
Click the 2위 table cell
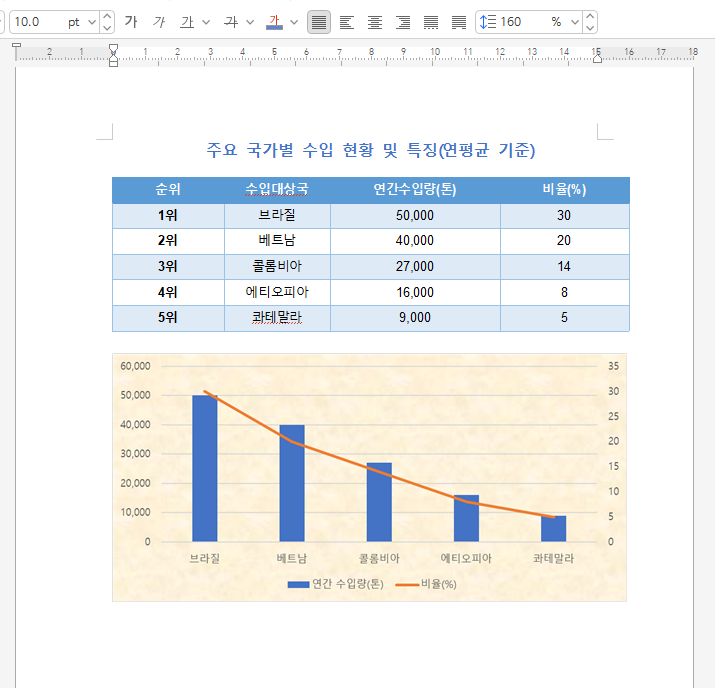168,241
